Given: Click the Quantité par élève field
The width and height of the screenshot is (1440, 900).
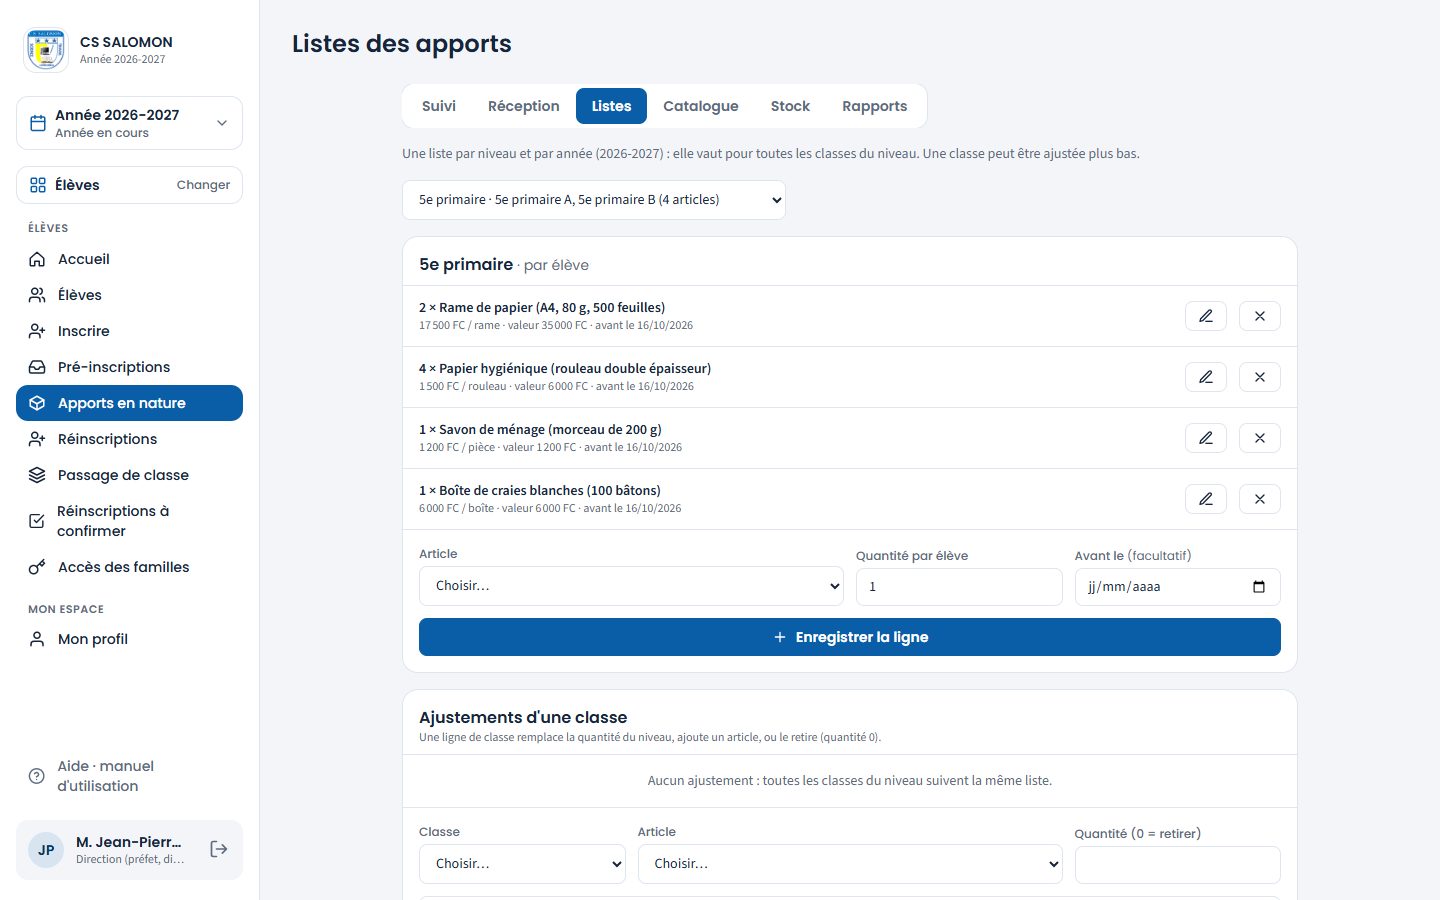Looking at the screenshot, I should coord(959,587).
